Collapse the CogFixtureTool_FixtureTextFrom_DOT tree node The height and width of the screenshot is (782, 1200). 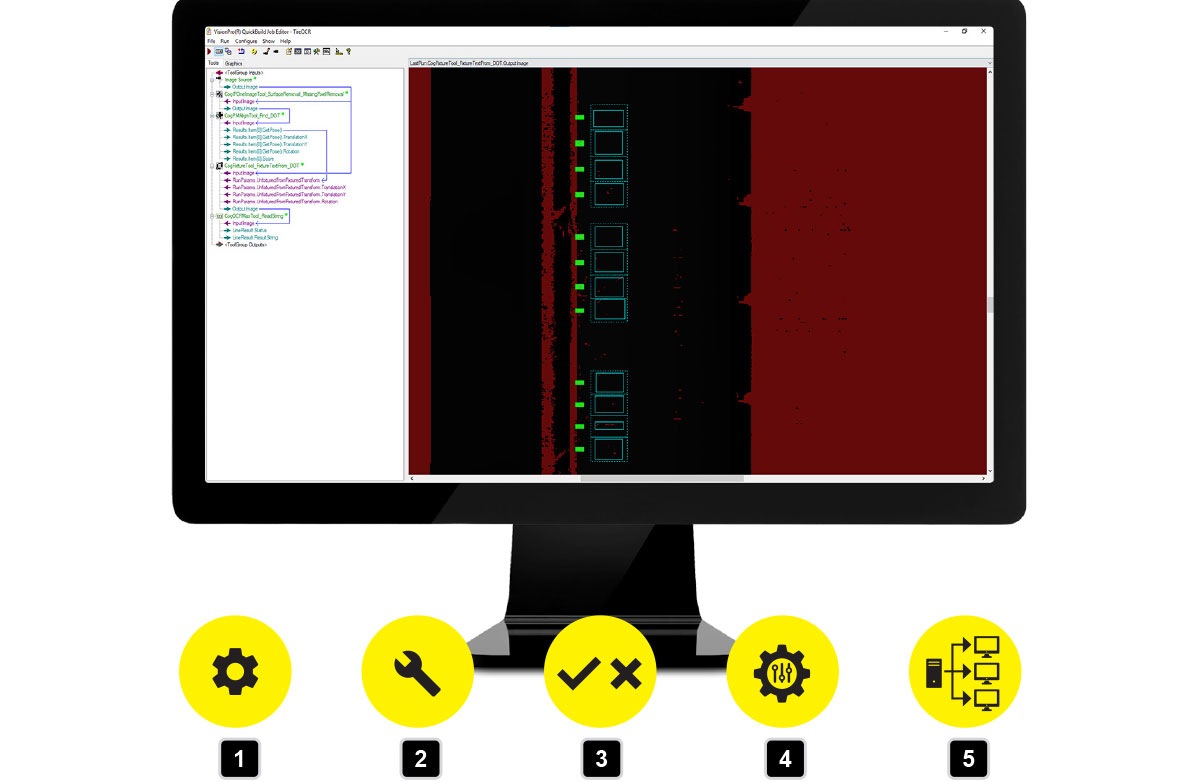click(212, 166)
